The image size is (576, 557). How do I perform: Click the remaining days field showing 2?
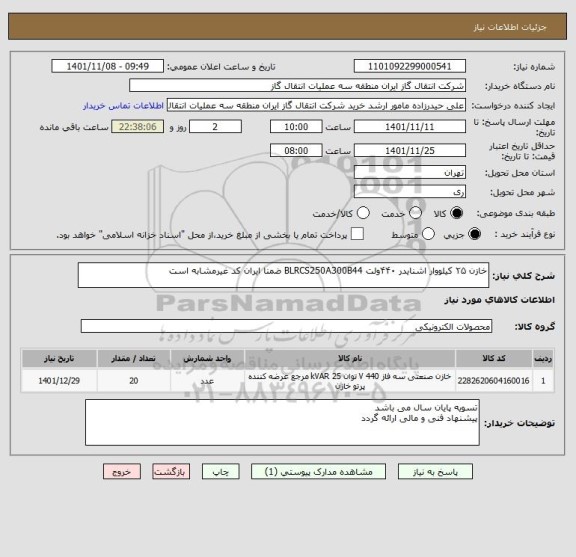[215, 127]
